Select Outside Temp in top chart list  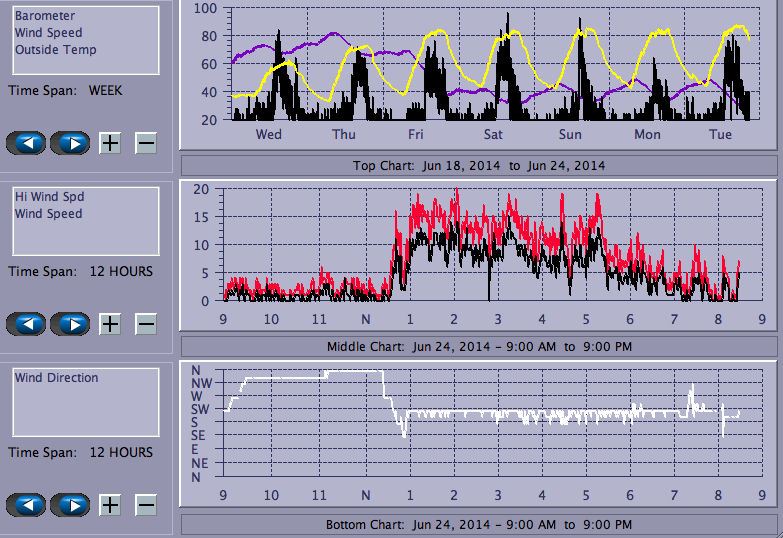click(55, 50)
